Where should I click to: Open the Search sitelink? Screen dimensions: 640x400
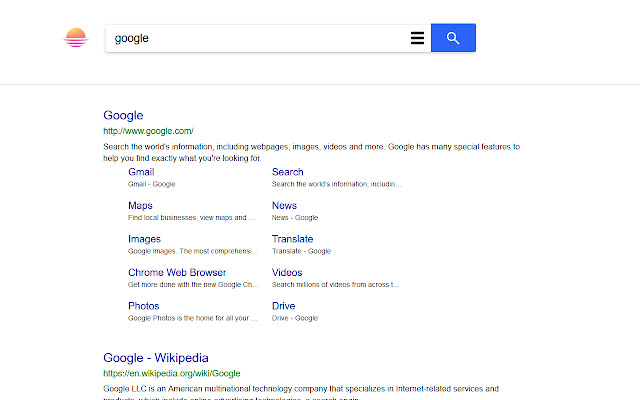point(288,172)
